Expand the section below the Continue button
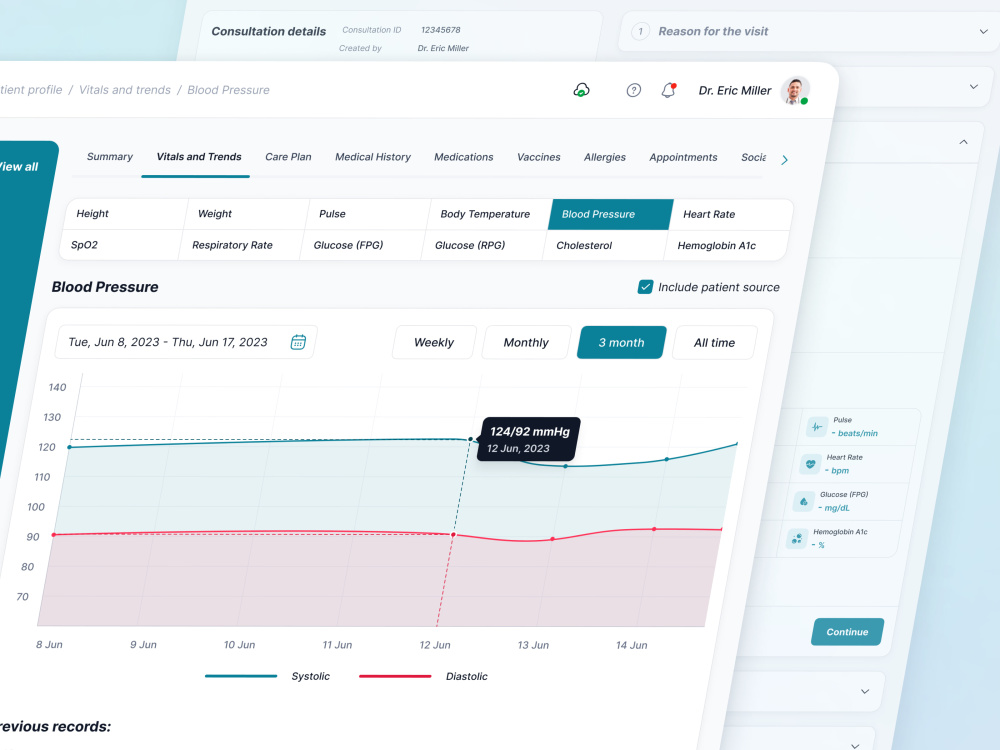Image resolution: width=1000 pixels, height=750 pixels. (865, 691)
